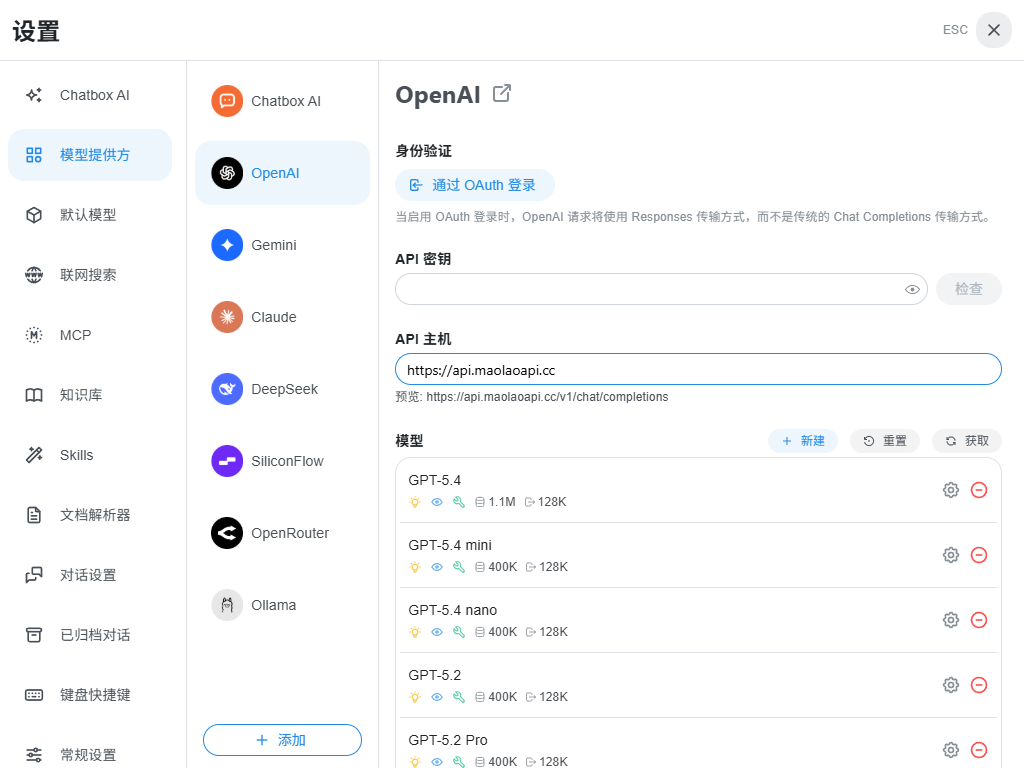This screenshot has width=1024, height=768.
Task: Remove GPT-5.2 model with minus icon
Action: tap(979, 685)
